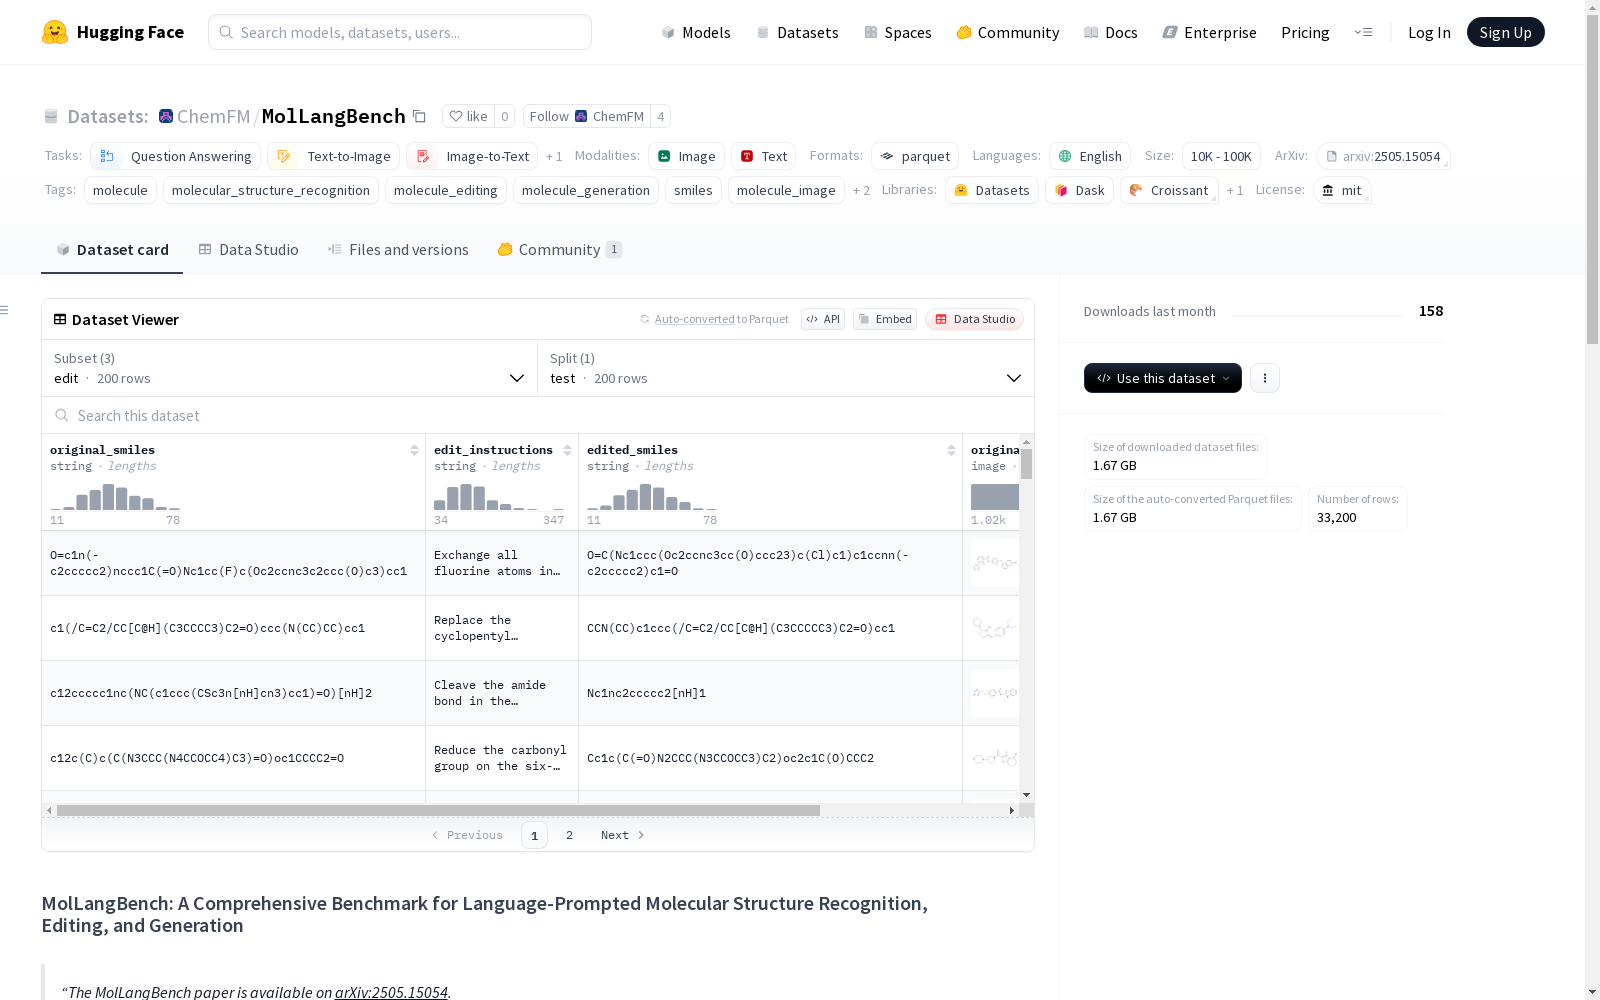The image size is (1600, 1000).
Task: Click the Embed button
Action: click(885, 319)
